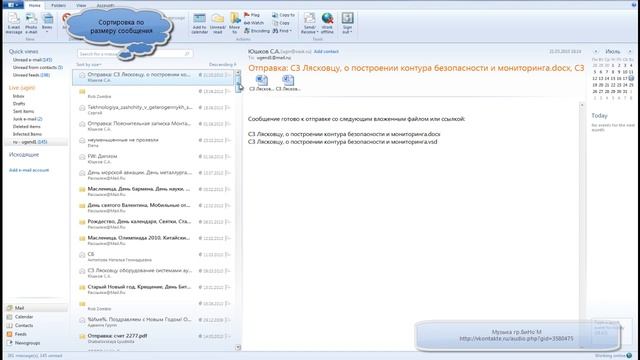Screen dimensions: 640x360
Task: Open the Infected Items folder
Action: [x=27, y=134]
